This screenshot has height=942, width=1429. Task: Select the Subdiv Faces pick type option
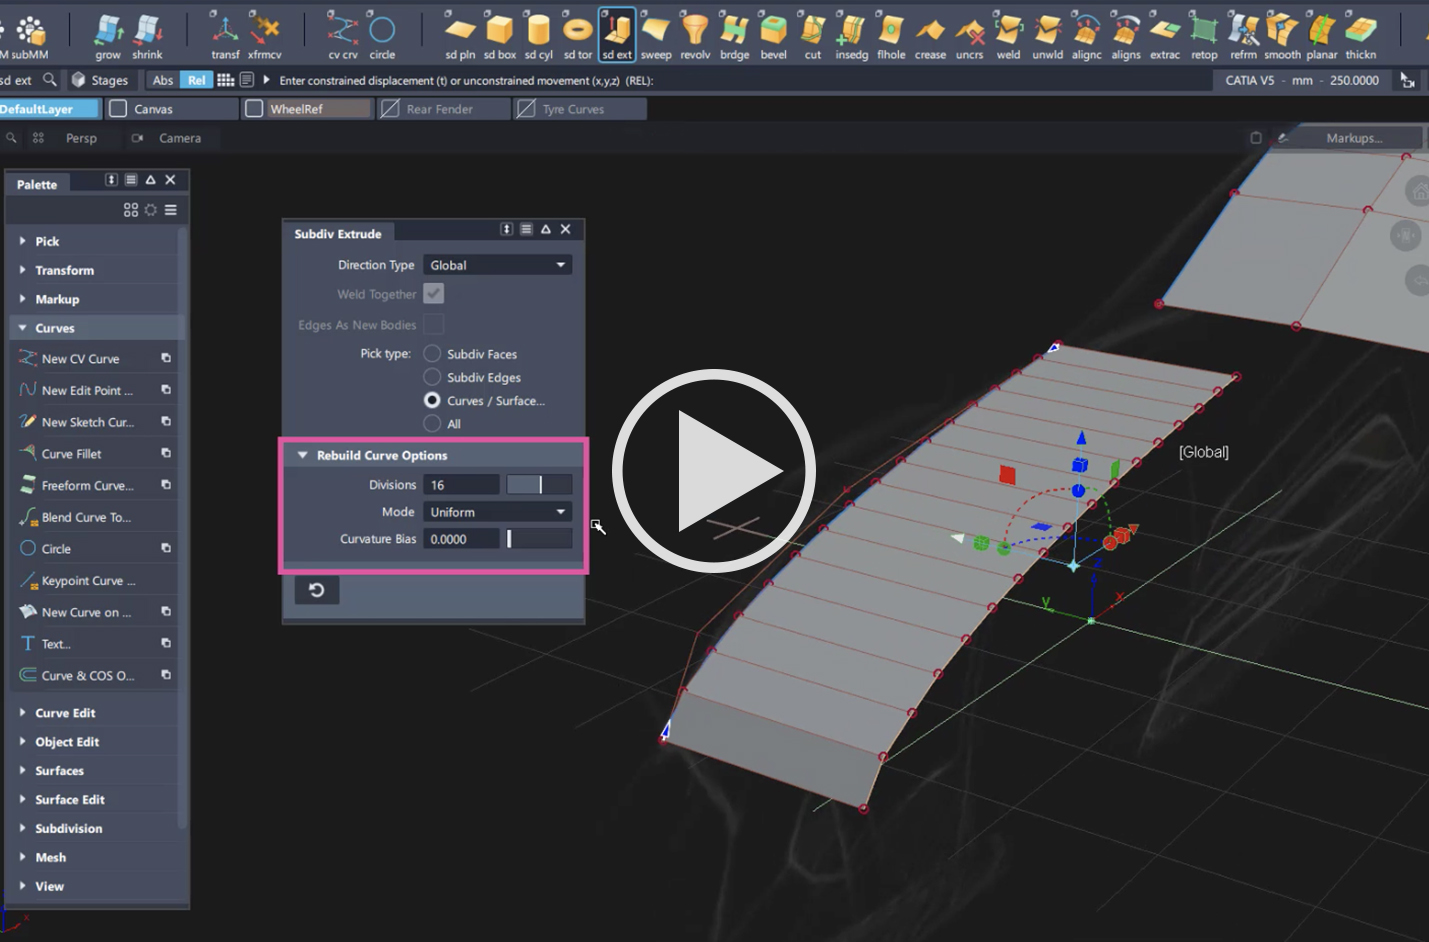tap(432, 353)
